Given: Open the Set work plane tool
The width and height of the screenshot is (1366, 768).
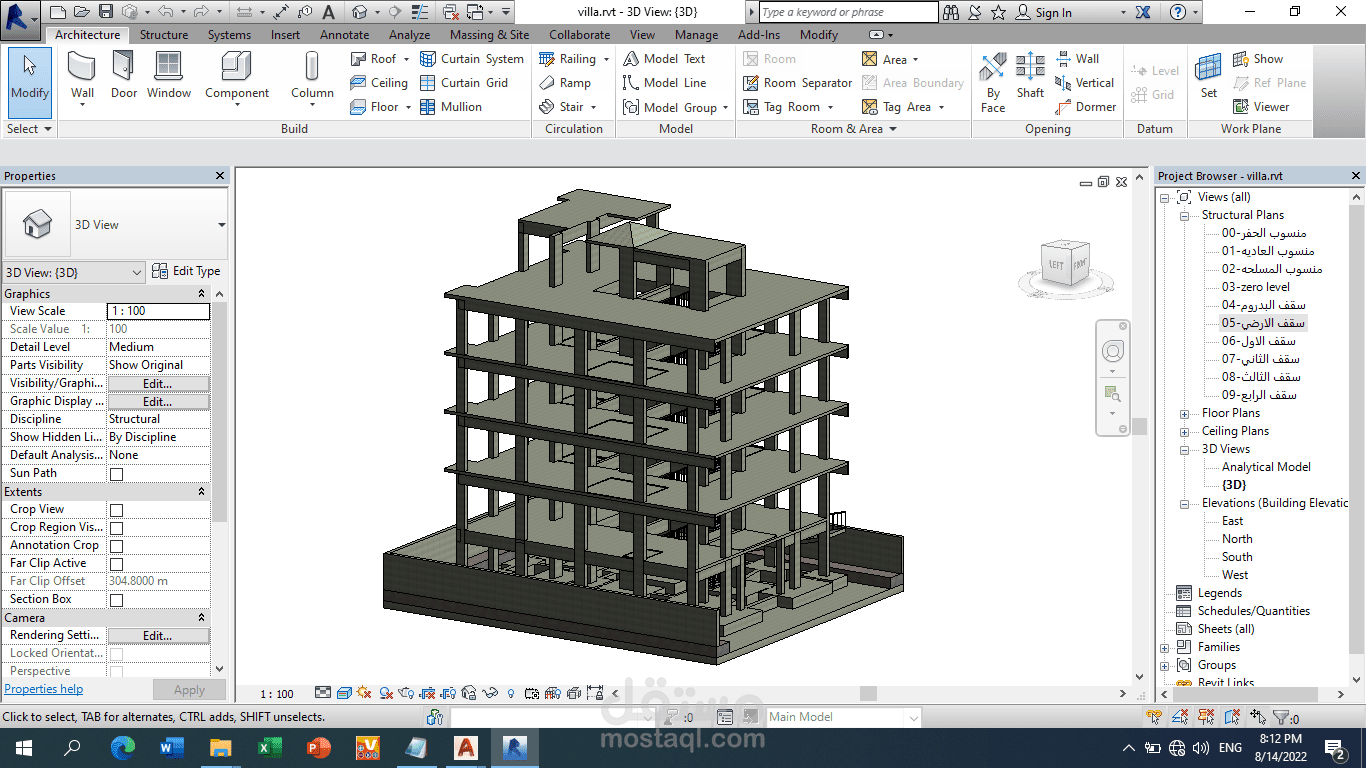Looking at the screenshot, I should click(x=1209, y=76).
